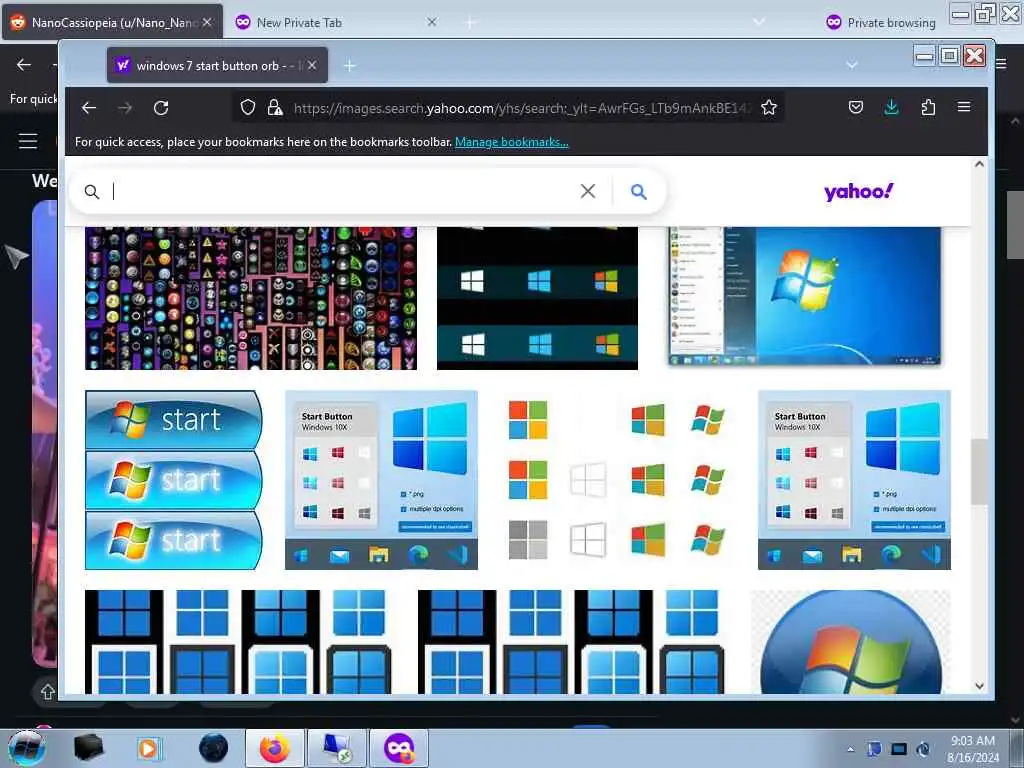Screen dimensions: 1024x768
Task: Open the Downloads panel arrow
Action: 891,107
